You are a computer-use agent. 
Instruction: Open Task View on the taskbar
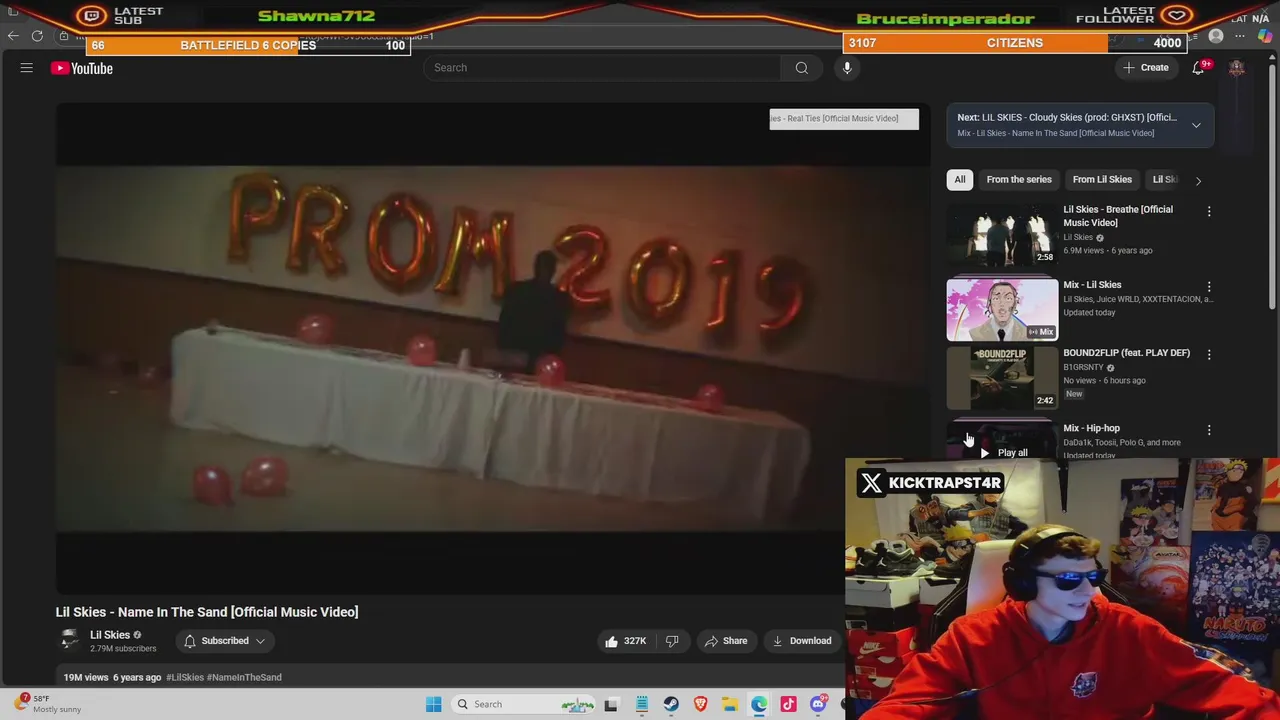(x=611, y=704)
